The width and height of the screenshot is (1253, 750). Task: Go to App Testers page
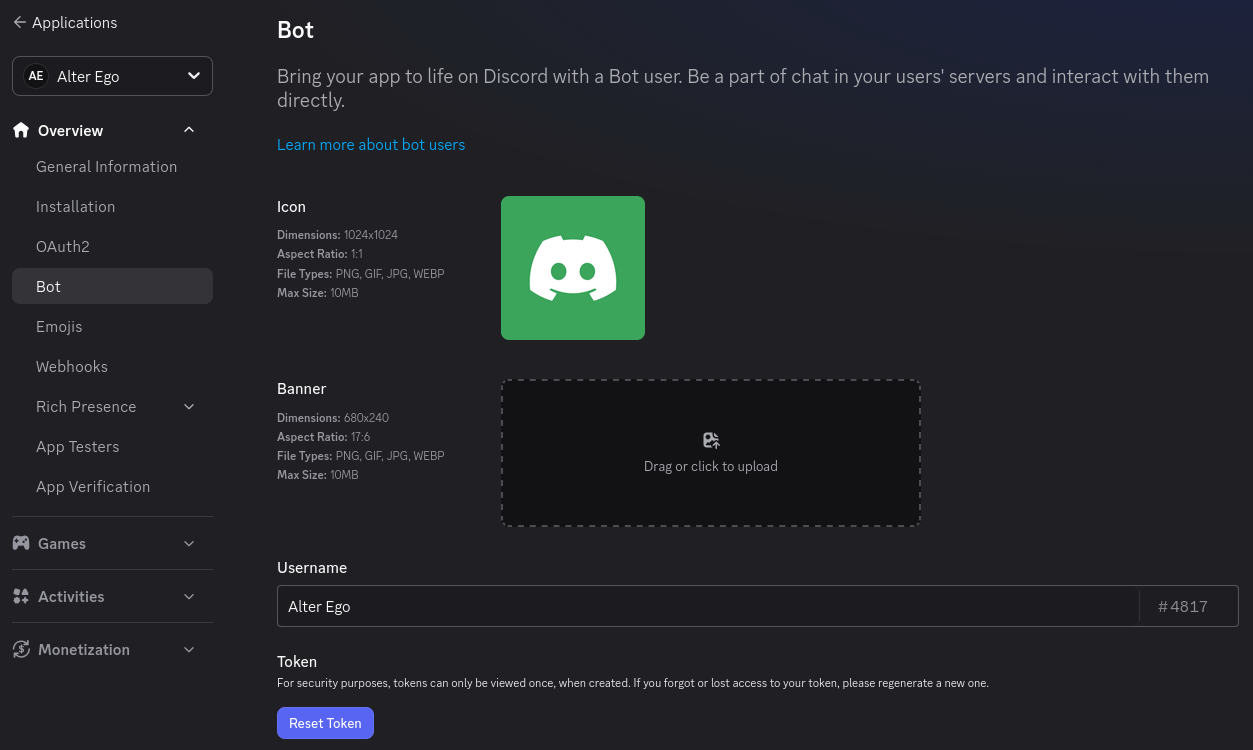(112, 447)
